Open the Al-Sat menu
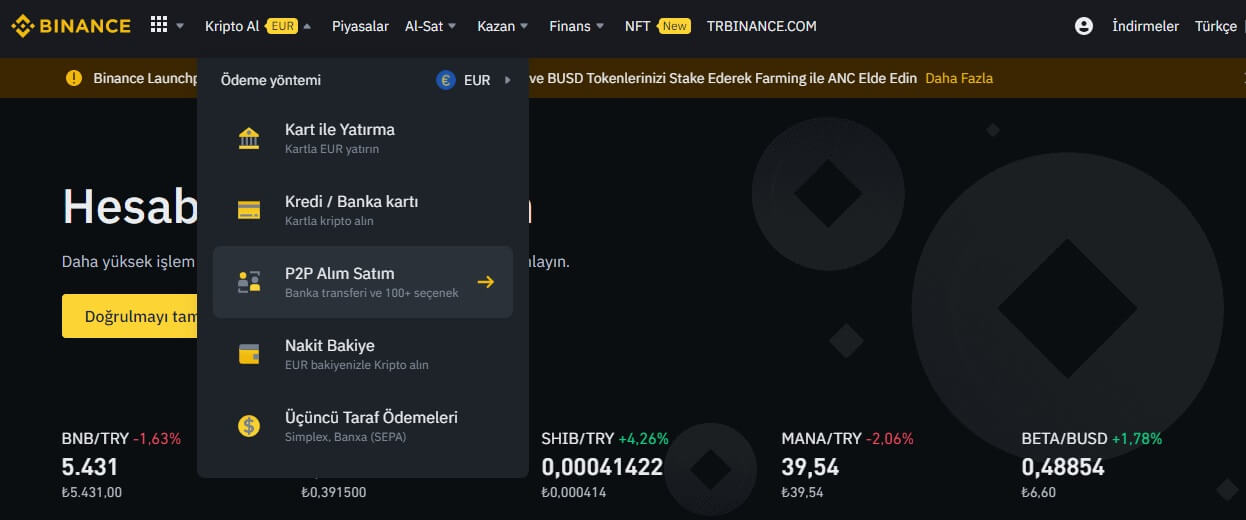This screenshot has width=1246, height=520. click(424, 26)
